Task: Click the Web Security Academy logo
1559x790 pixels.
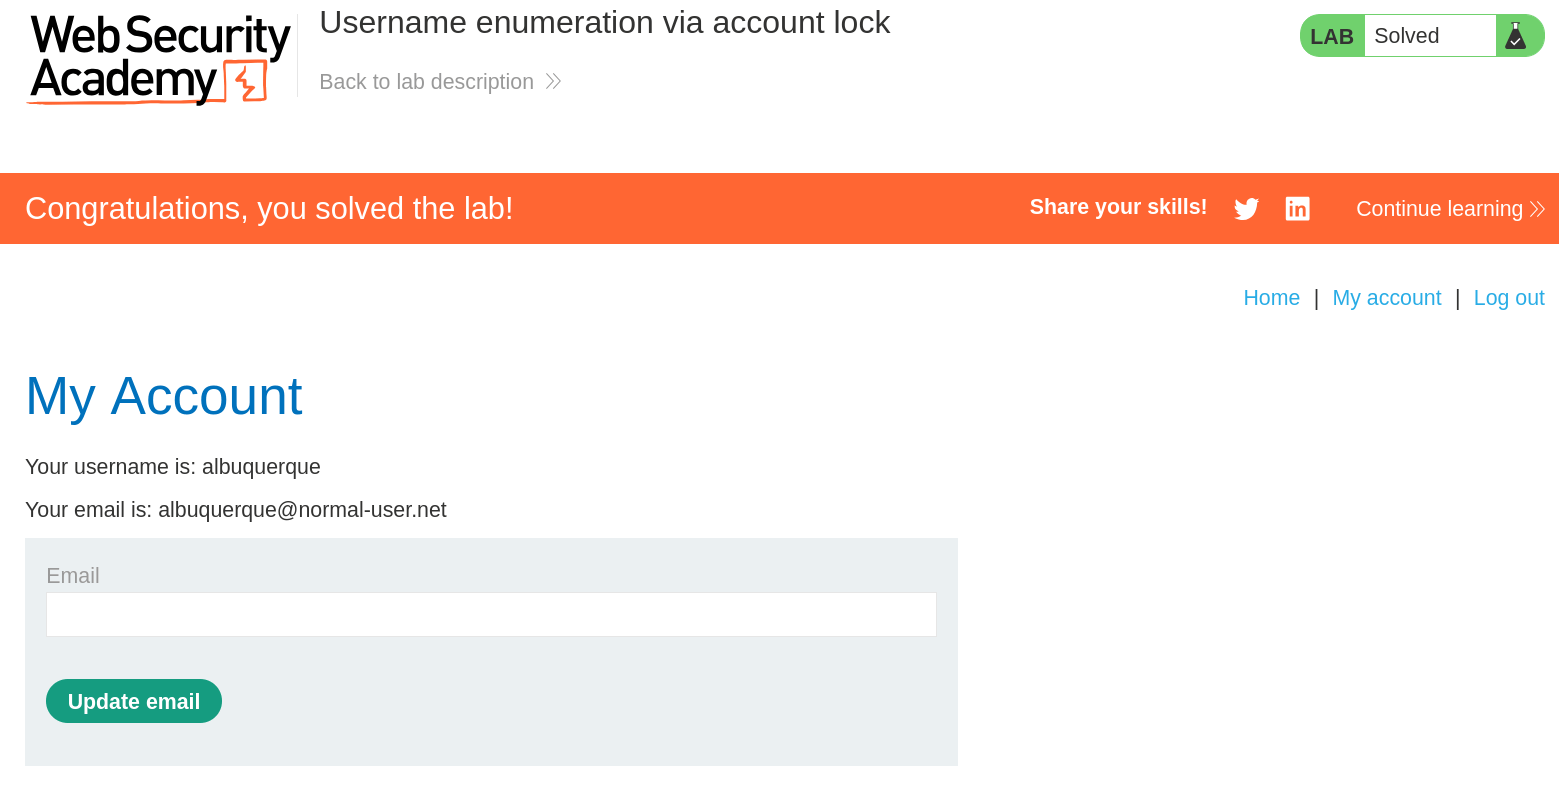Action: (x=160, y=59)
